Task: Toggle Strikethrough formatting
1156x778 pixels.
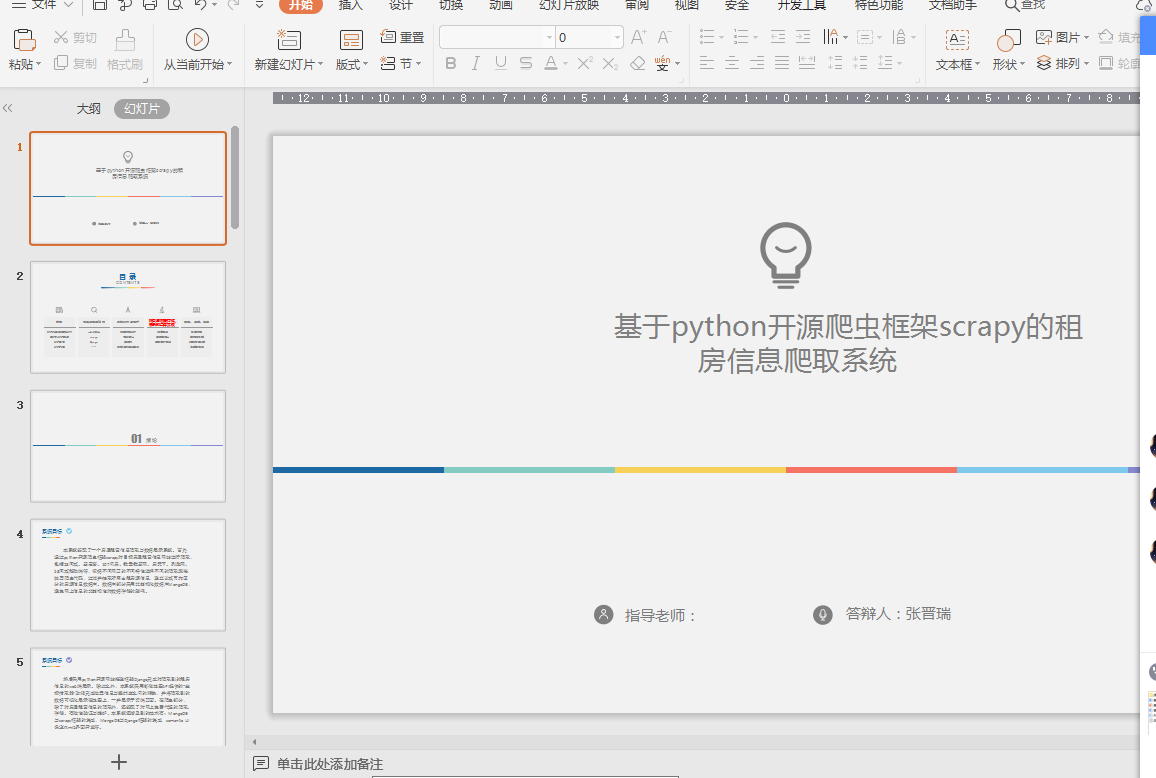Action: pos(526,64)
